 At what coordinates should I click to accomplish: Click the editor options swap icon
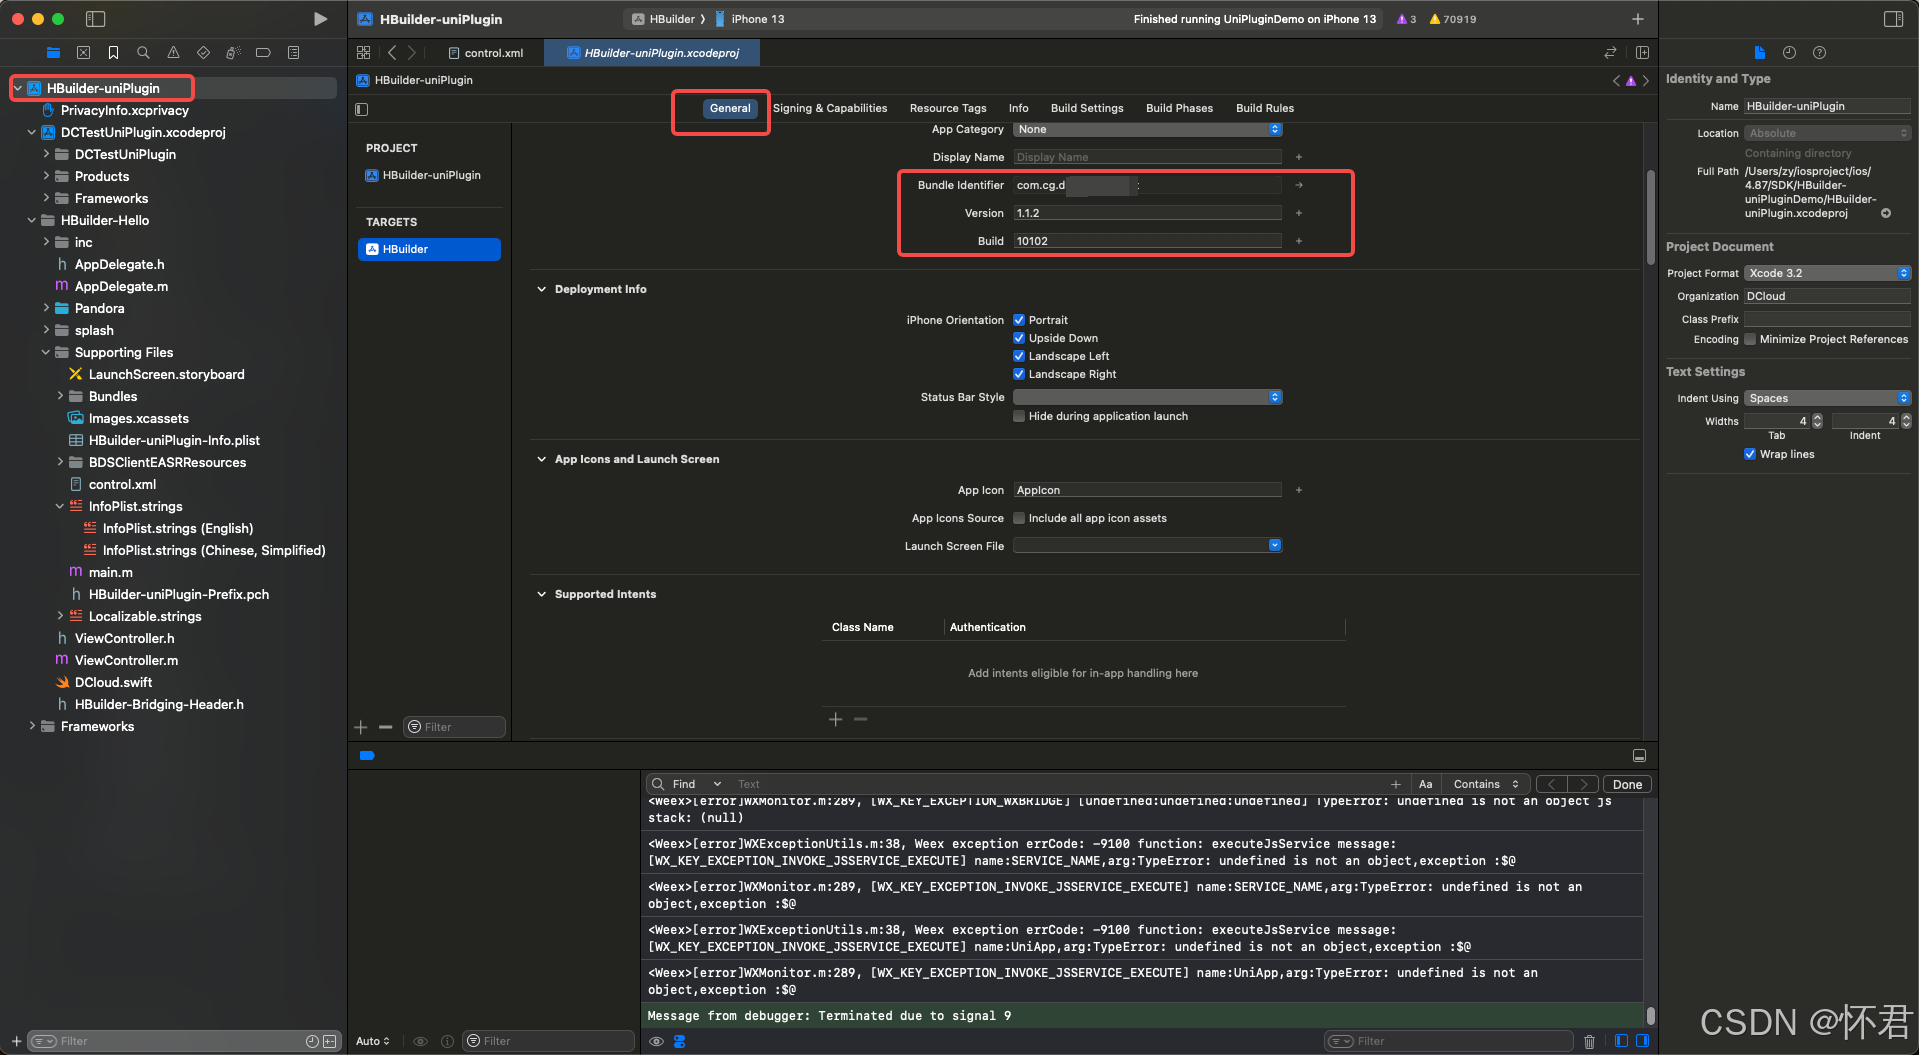point(1610,52)
